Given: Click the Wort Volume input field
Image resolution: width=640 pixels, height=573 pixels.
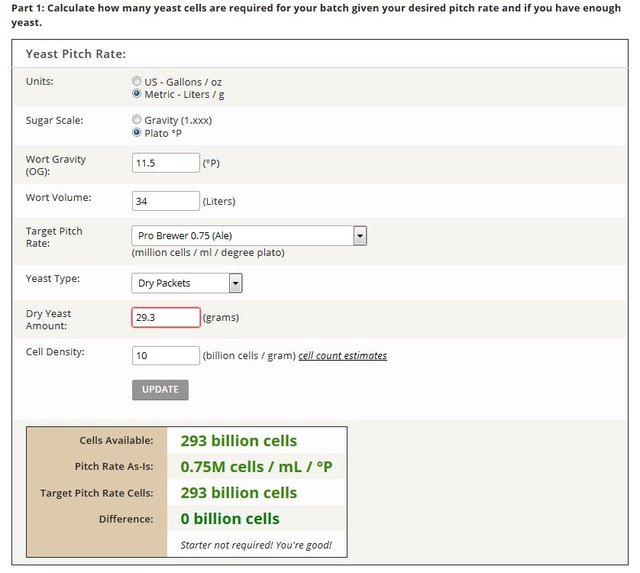Looking at the screenshot, I should (166, 201).
